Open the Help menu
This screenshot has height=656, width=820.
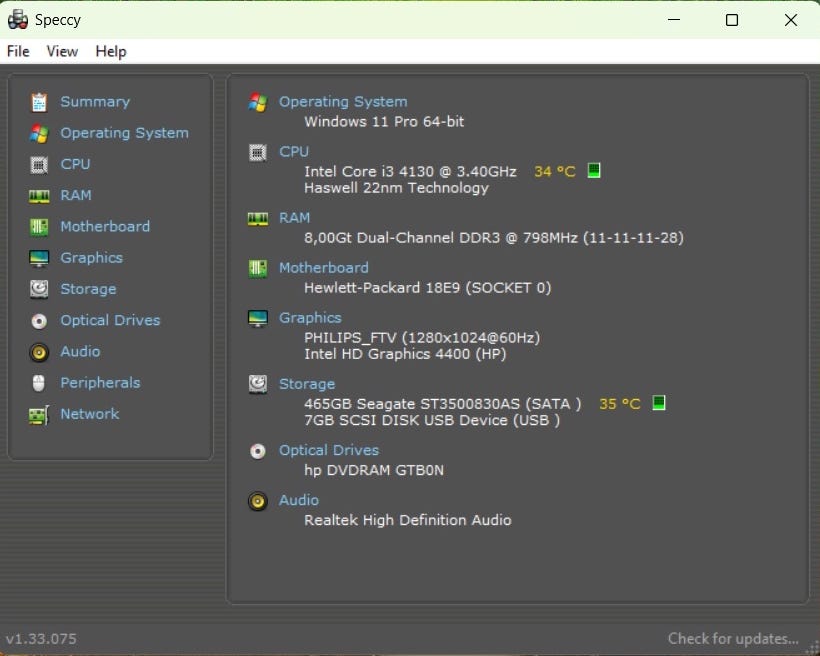pos(111,51)
